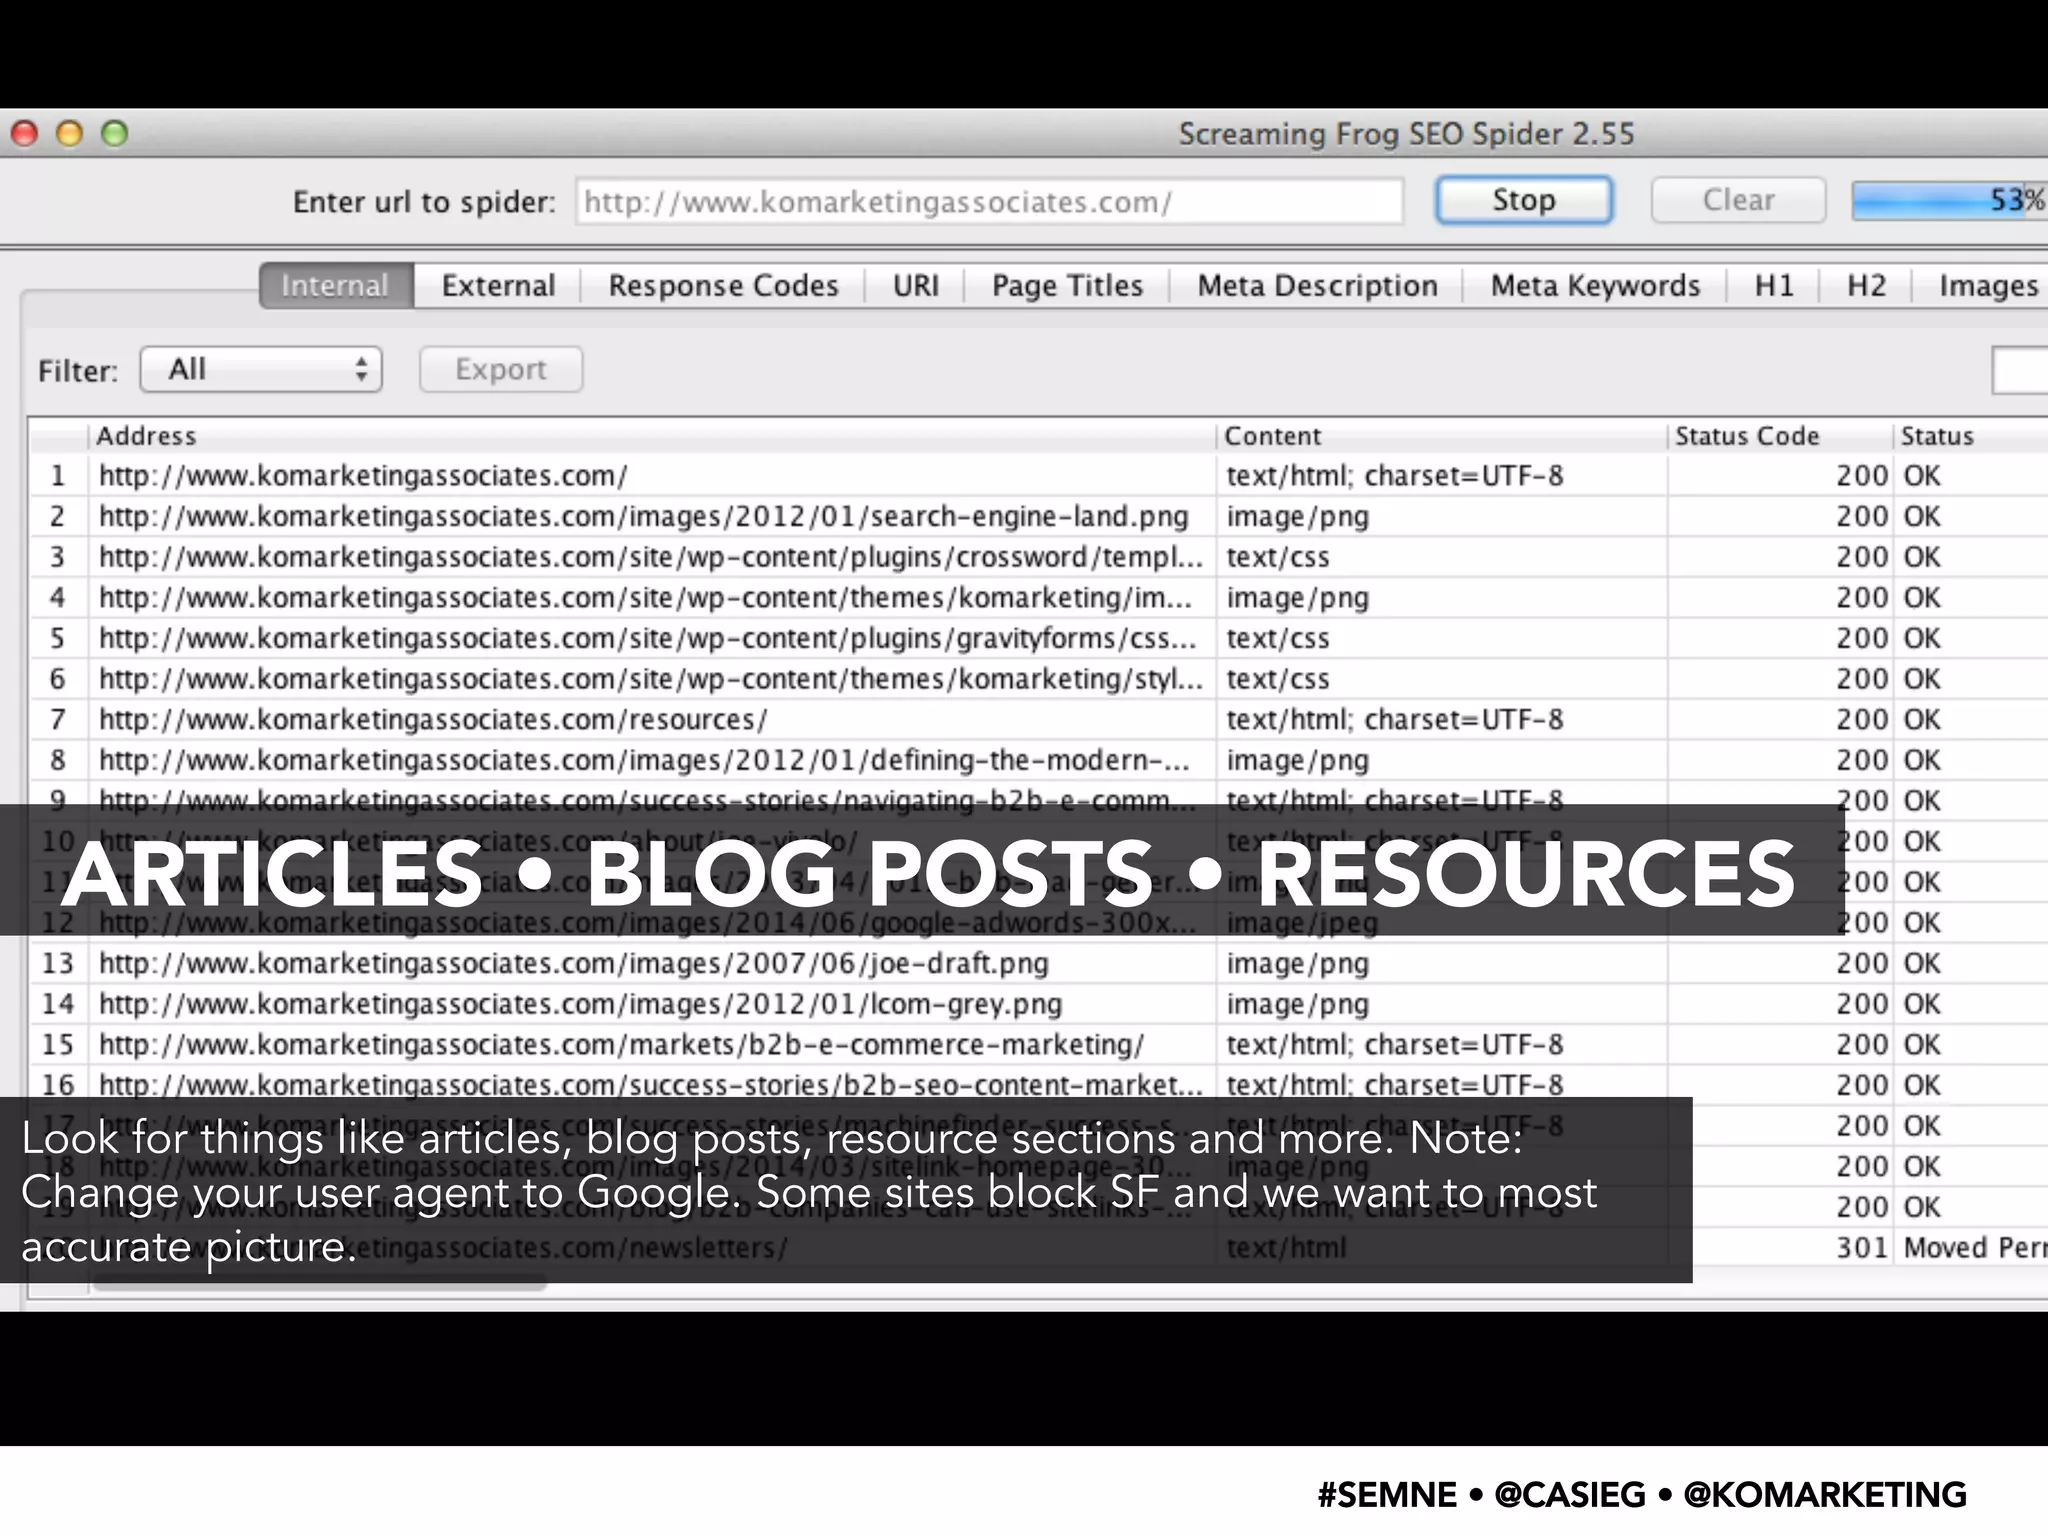Screen dimensions: 2048x1536
Task: Open the H1 tab
Action: pos(1774,286)
